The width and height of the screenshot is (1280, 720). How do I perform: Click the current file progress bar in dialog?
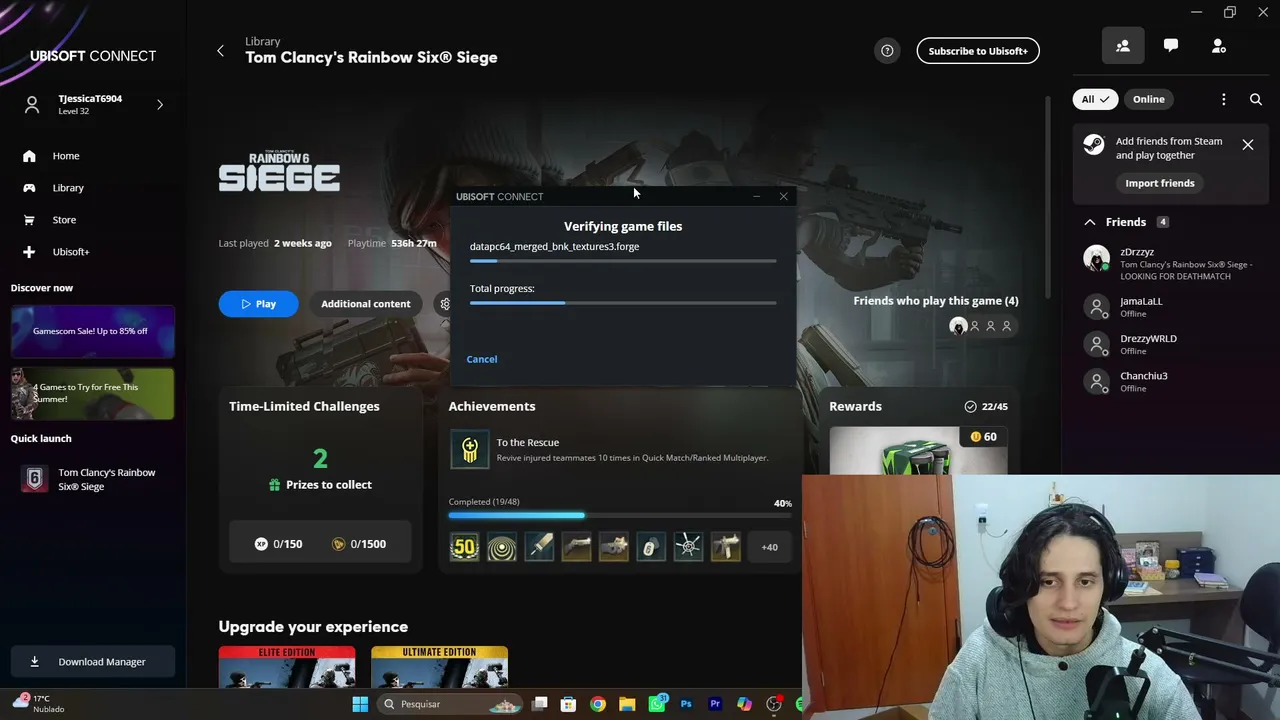(x=623, y=261)
